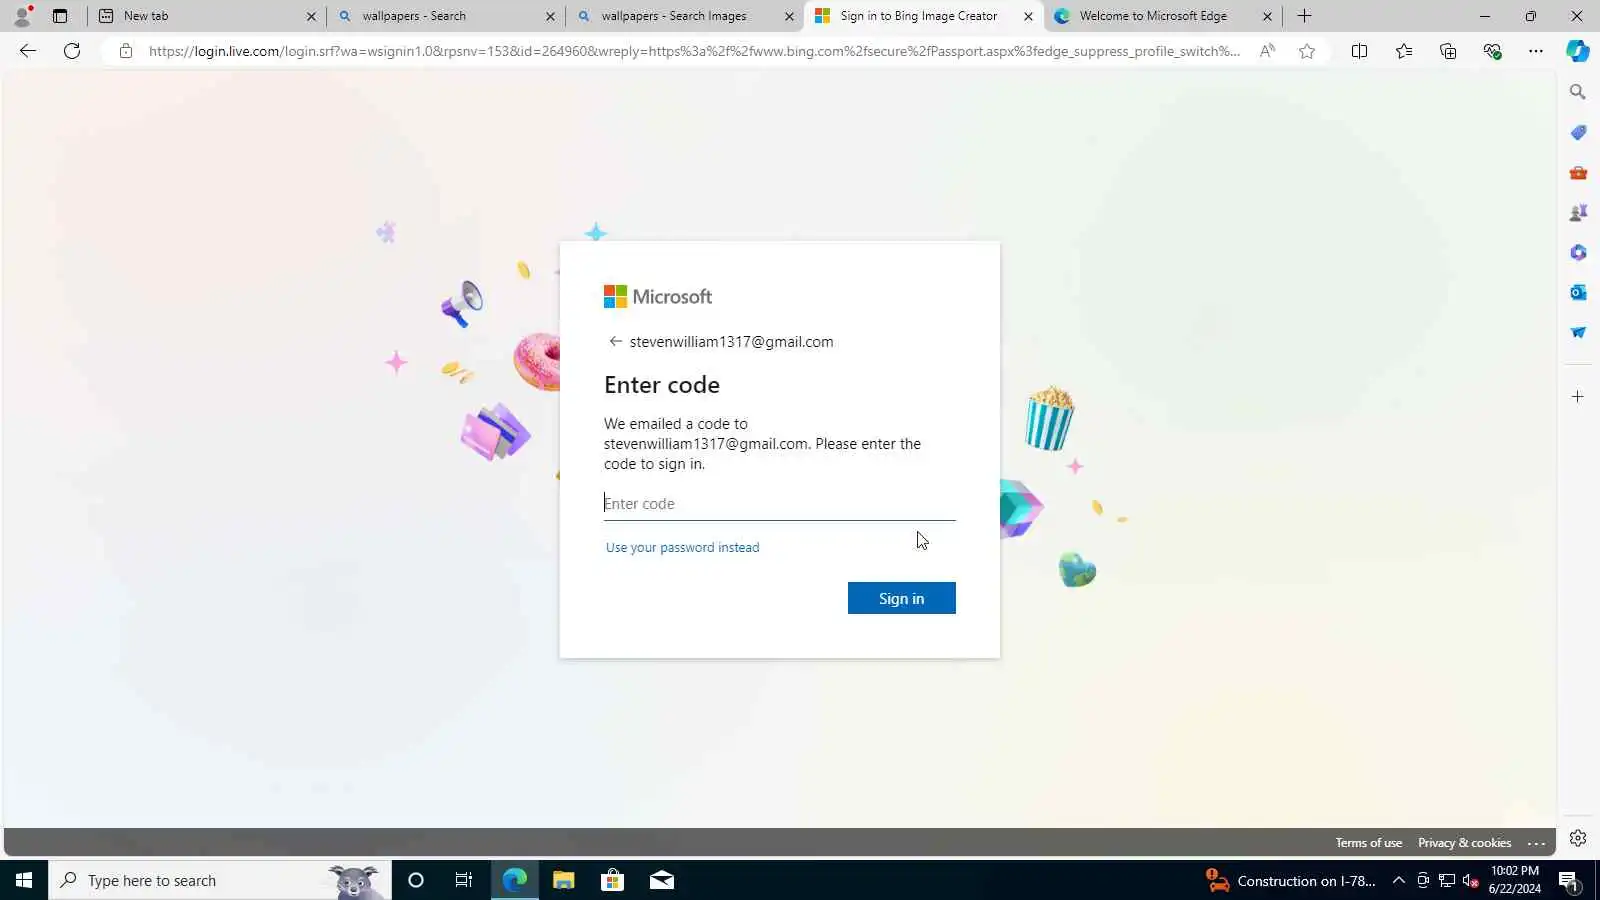Click the Sign in button
Viewport: 1600px width, 900px height.
tap(902, 598)
